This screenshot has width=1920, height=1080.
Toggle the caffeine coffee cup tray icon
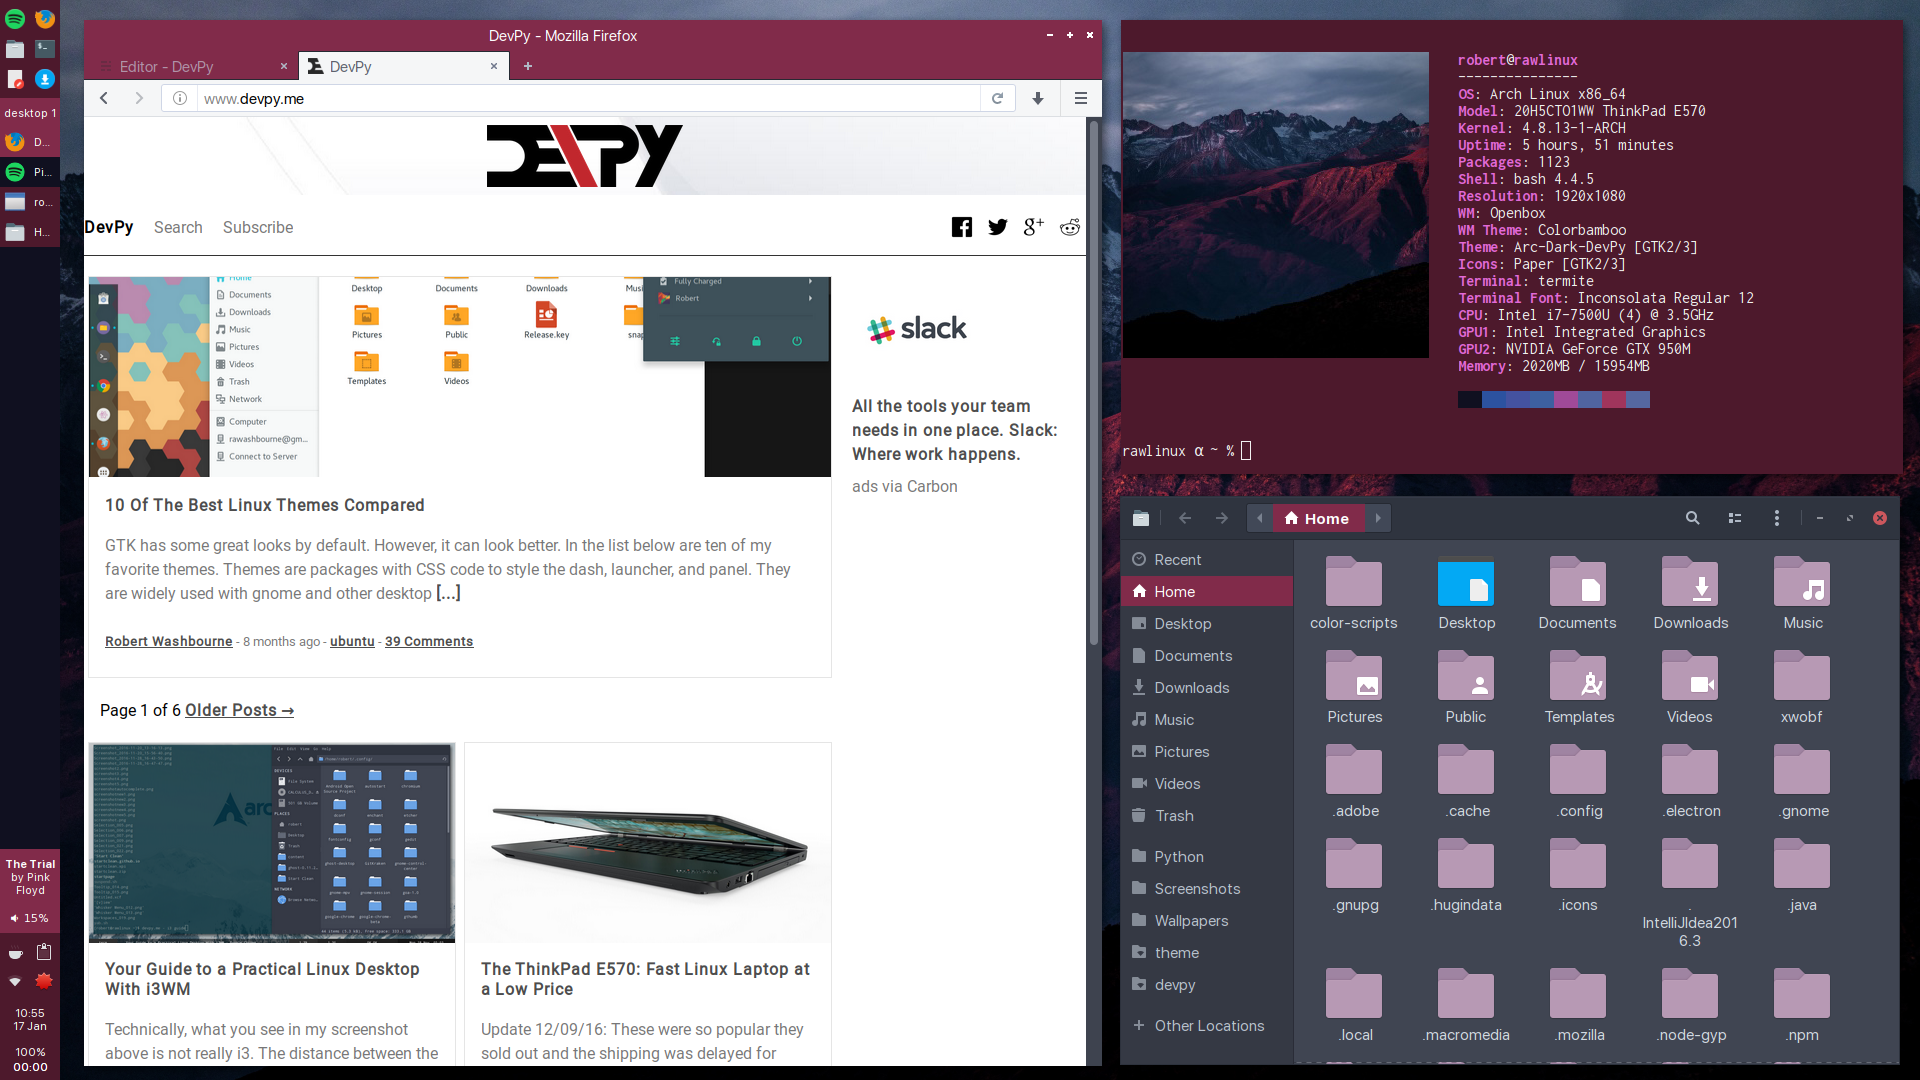pyautogui.click(x=15, y=953)
